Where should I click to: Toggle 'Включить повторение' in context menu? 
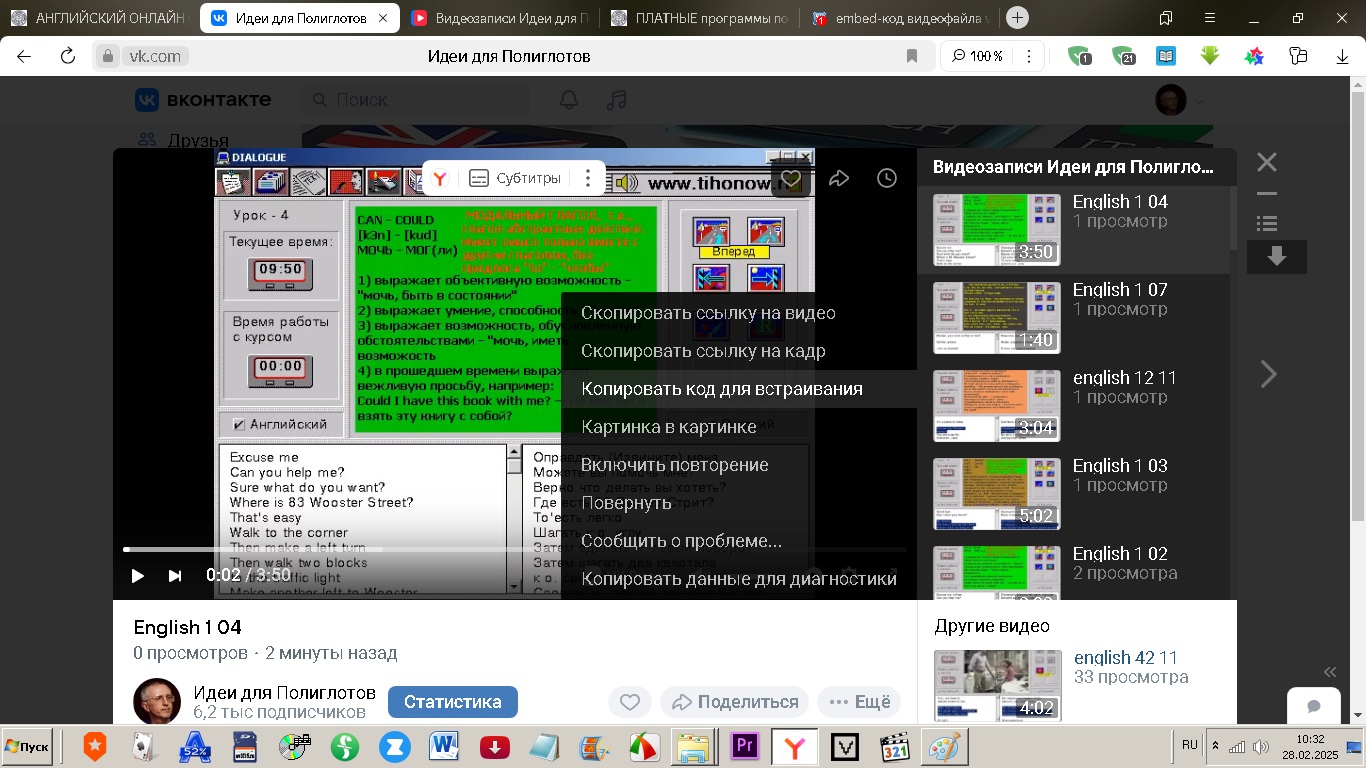[675, 465]
